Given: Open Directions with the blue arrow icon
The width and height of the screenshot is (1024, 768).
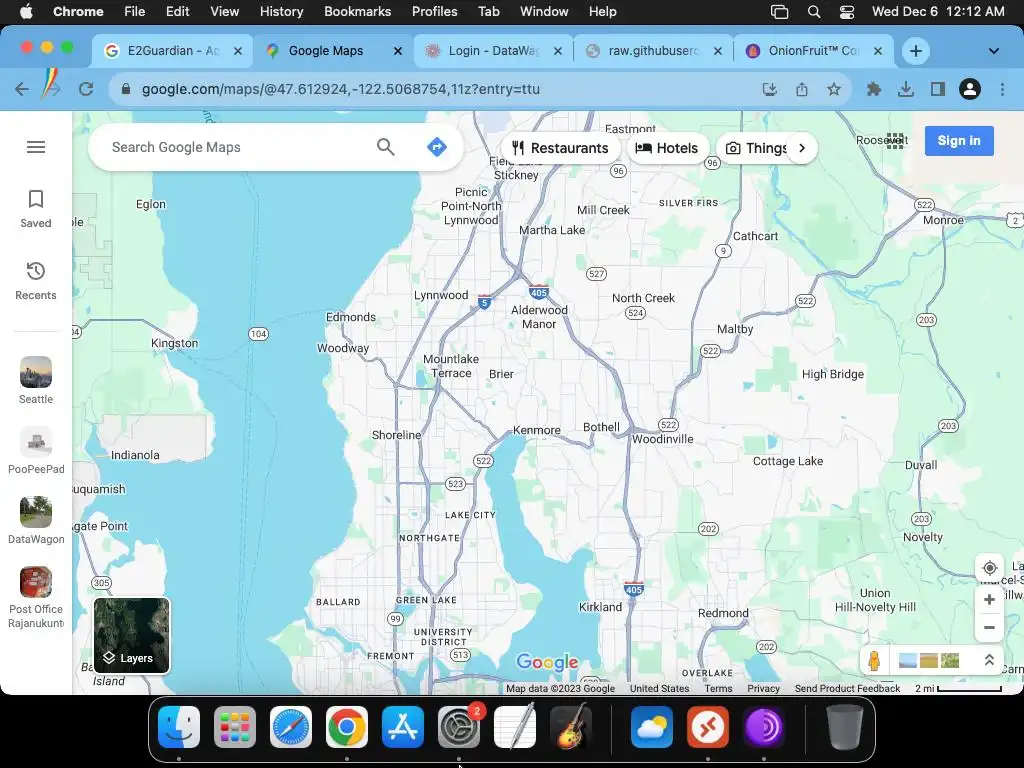Looking at the screenshot, I should (437, 147).
